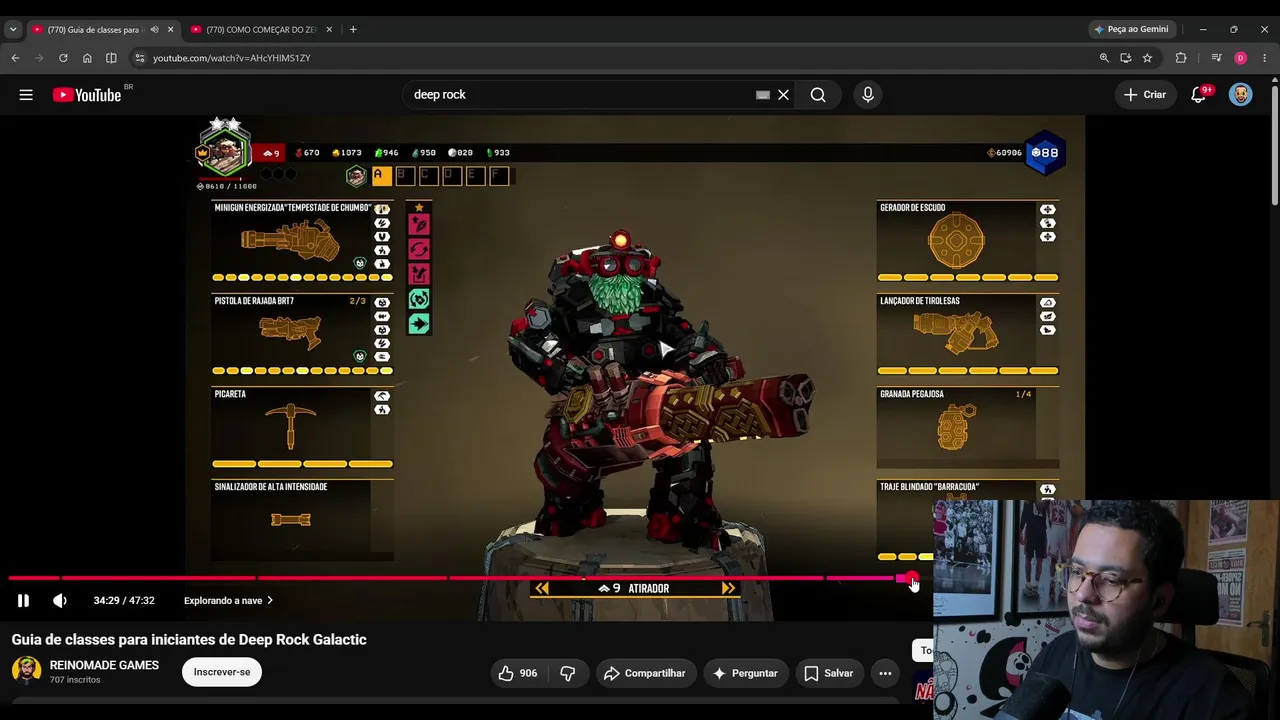Click the 'Peça ao Gemini' button
This screenshot has width=1280, height=720.
pyautogui.click(x=1132, y=29)
